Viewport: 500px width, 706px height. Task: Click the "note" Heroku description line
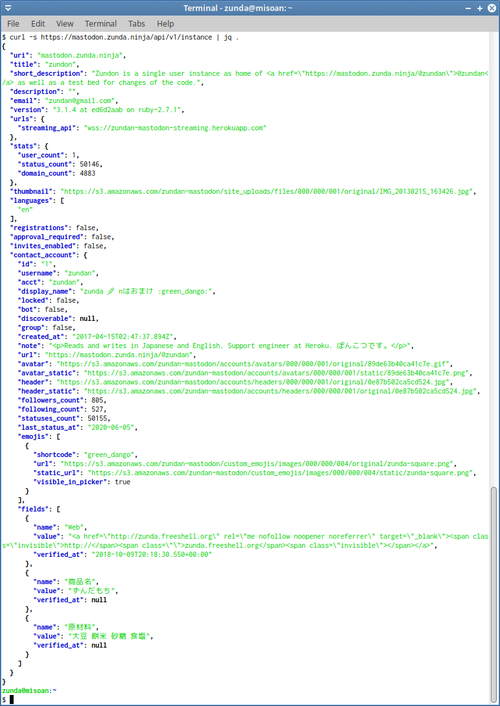(216, 346)
